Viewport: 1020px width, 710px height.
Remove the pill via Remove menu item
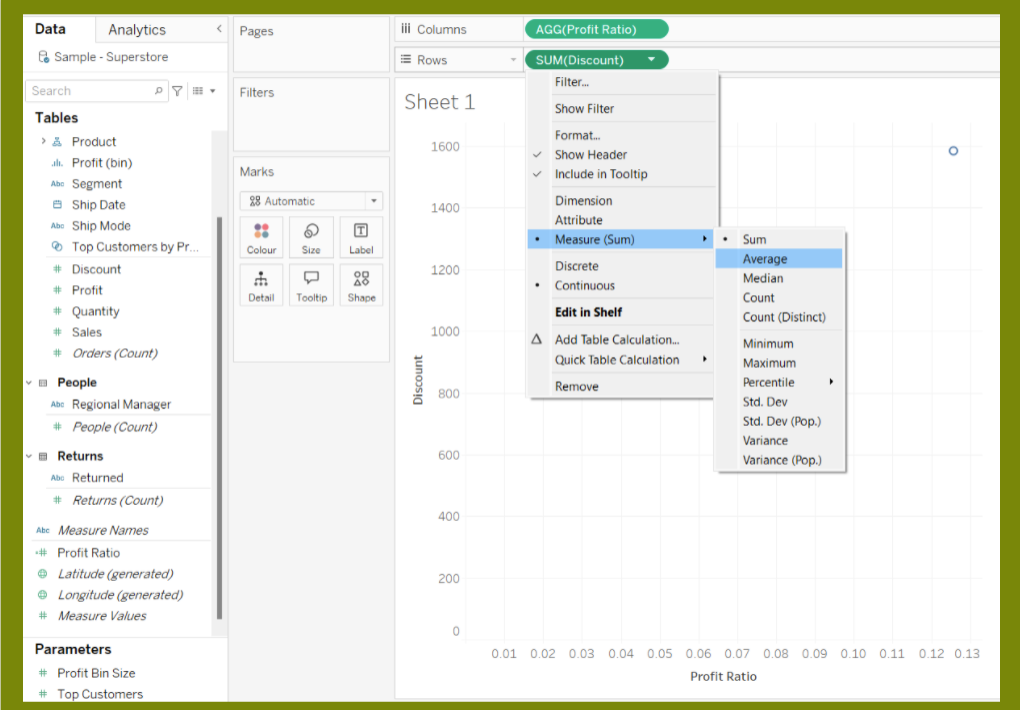pos(576,387)
